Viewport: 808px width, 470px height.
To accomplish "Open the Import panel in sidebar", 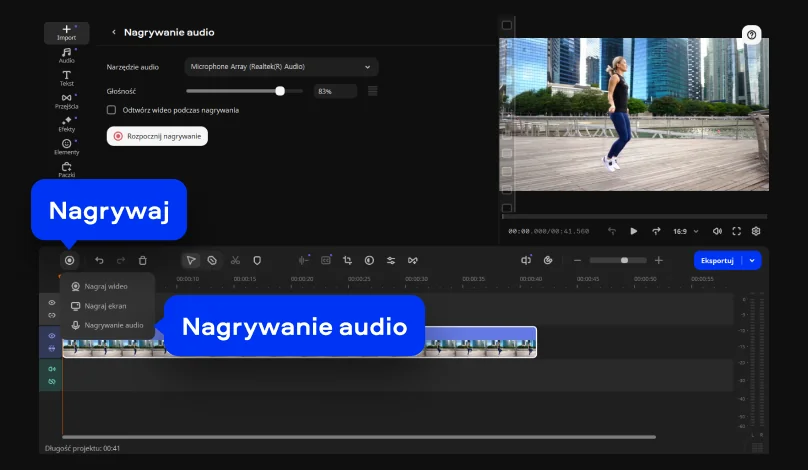I will [x=67, y=33].
